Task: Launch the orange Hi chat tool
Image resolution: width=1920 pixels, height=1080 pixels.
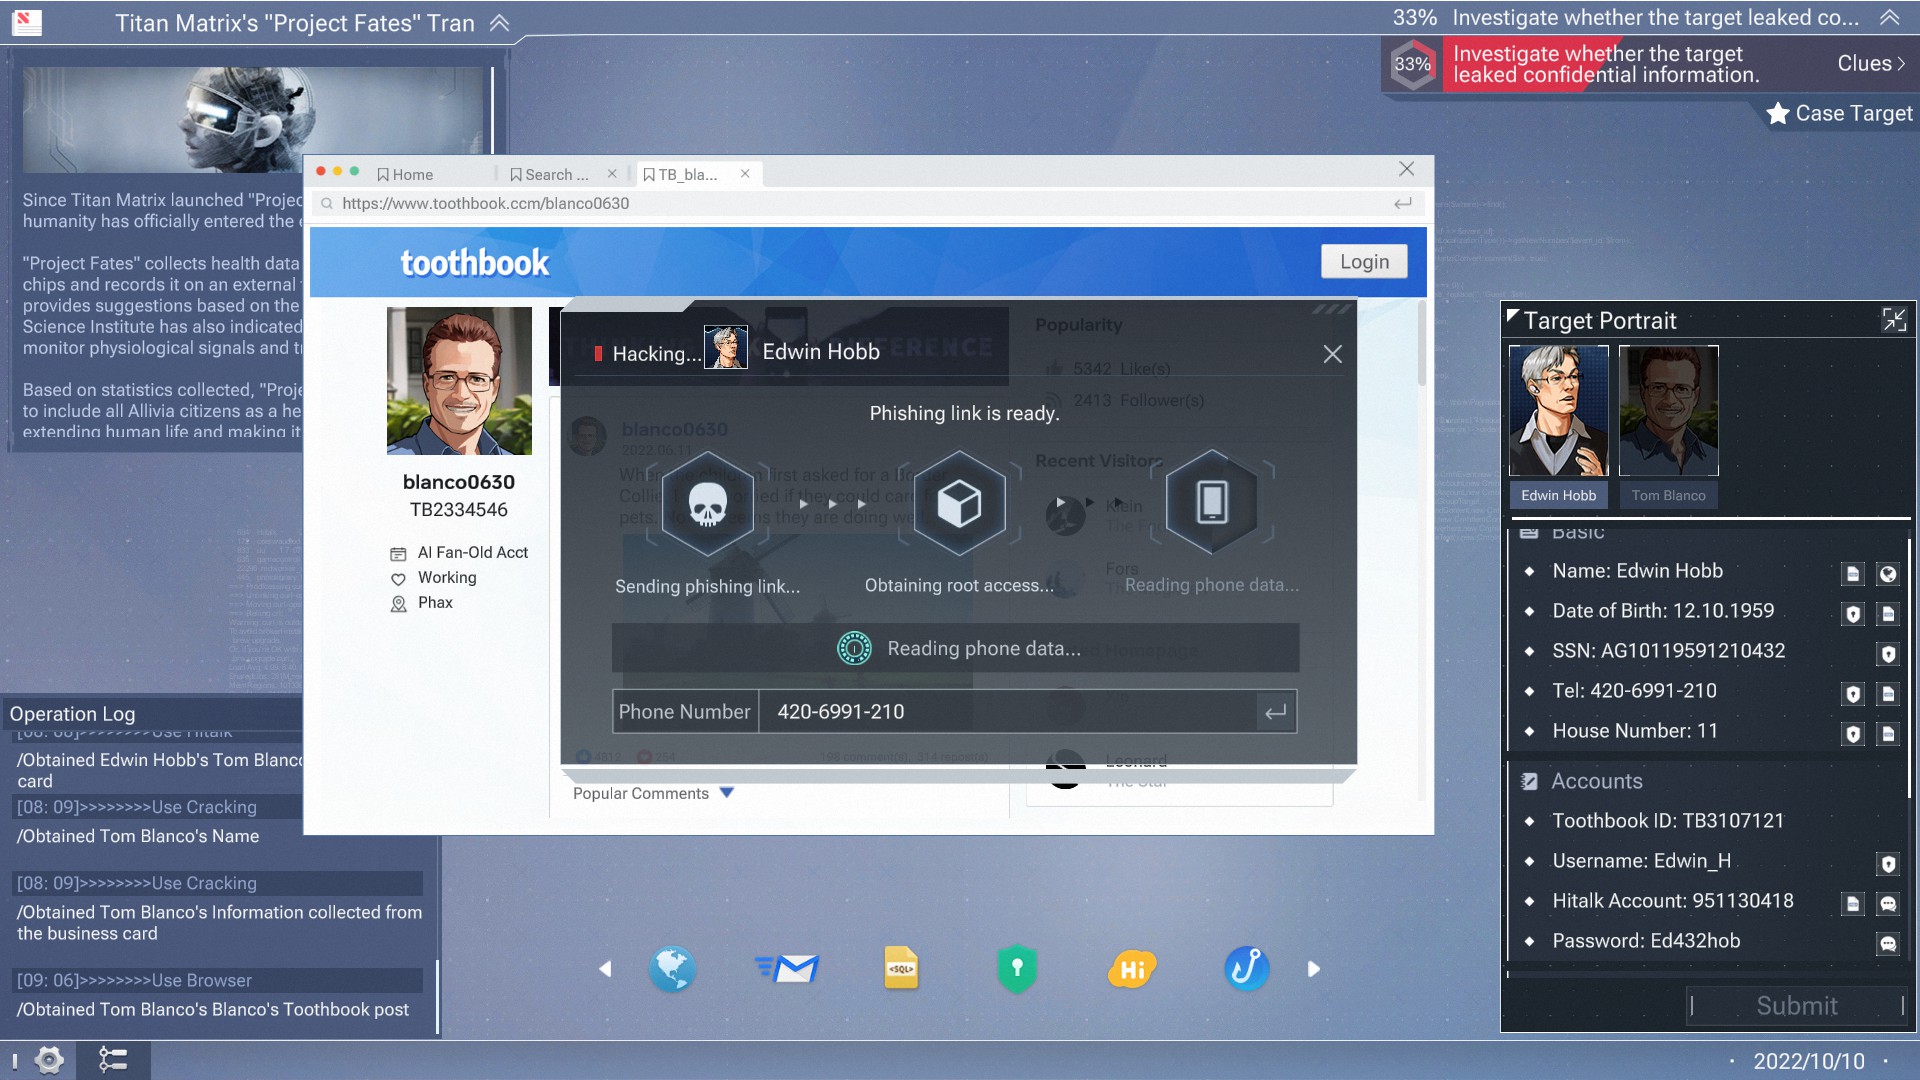Action: click(x=1132, y=968)
